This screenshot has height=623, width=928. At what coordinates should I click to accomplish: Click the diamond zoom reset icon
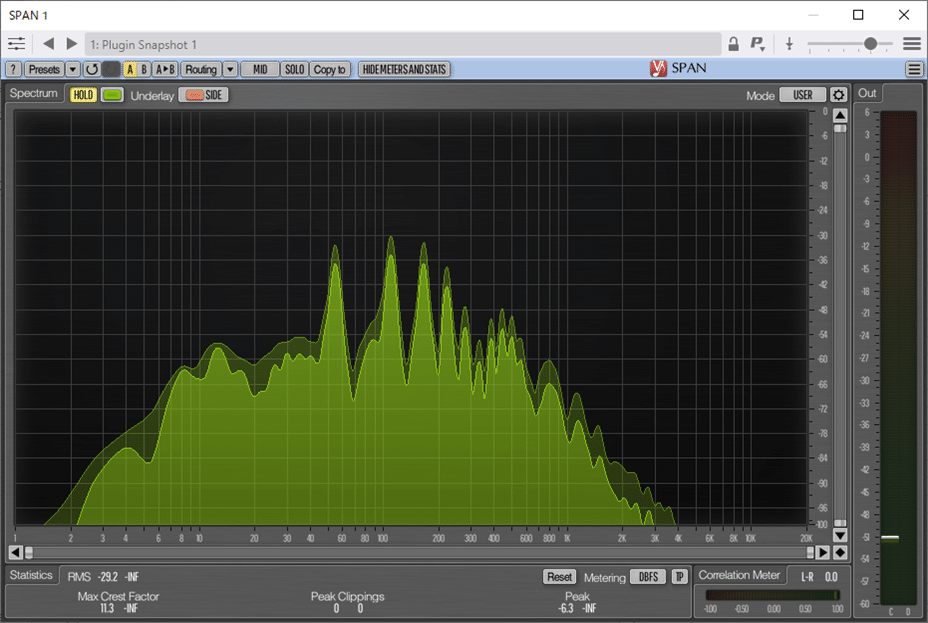click(840, 553)
